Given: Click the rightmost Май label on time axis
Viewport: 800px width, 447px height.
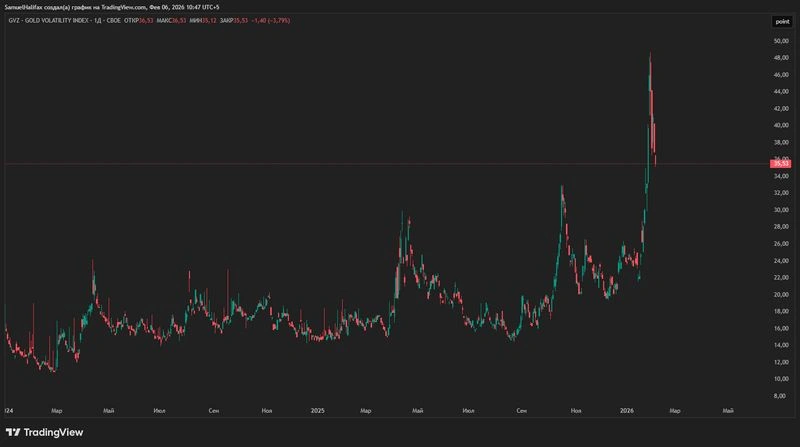Looking at the screenshot, I should coord(728,410).
